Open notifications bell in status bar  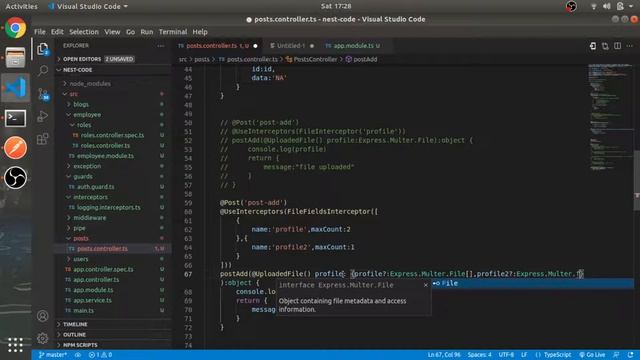(x=631, y=355)
